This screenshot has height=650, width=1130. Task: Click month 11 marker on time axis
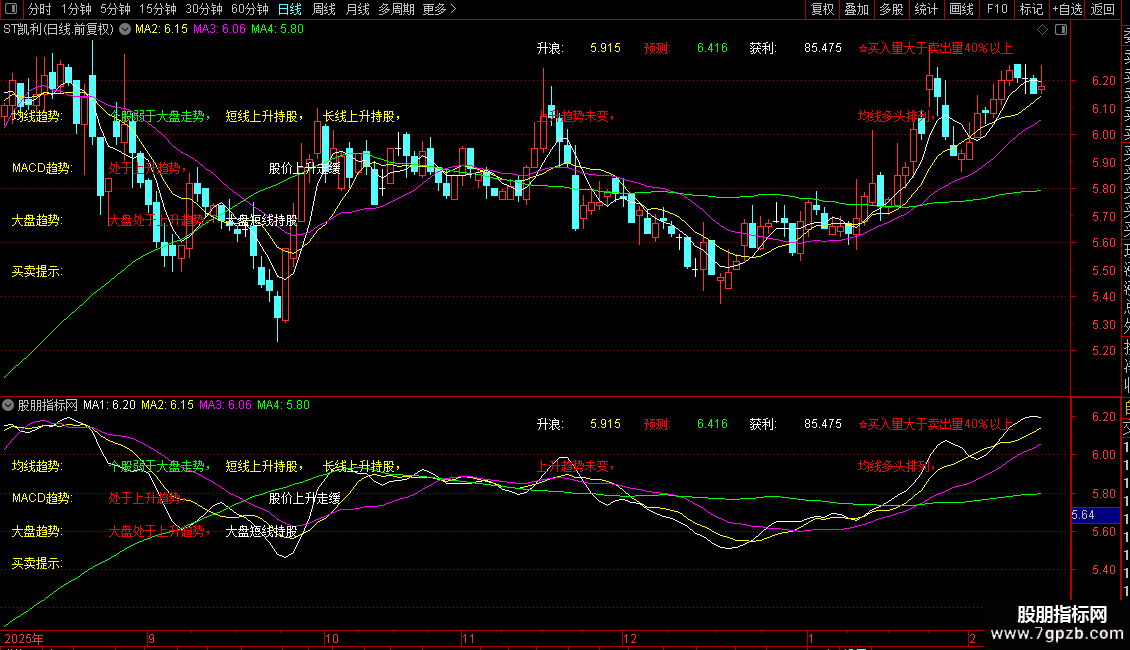point(468,638)
